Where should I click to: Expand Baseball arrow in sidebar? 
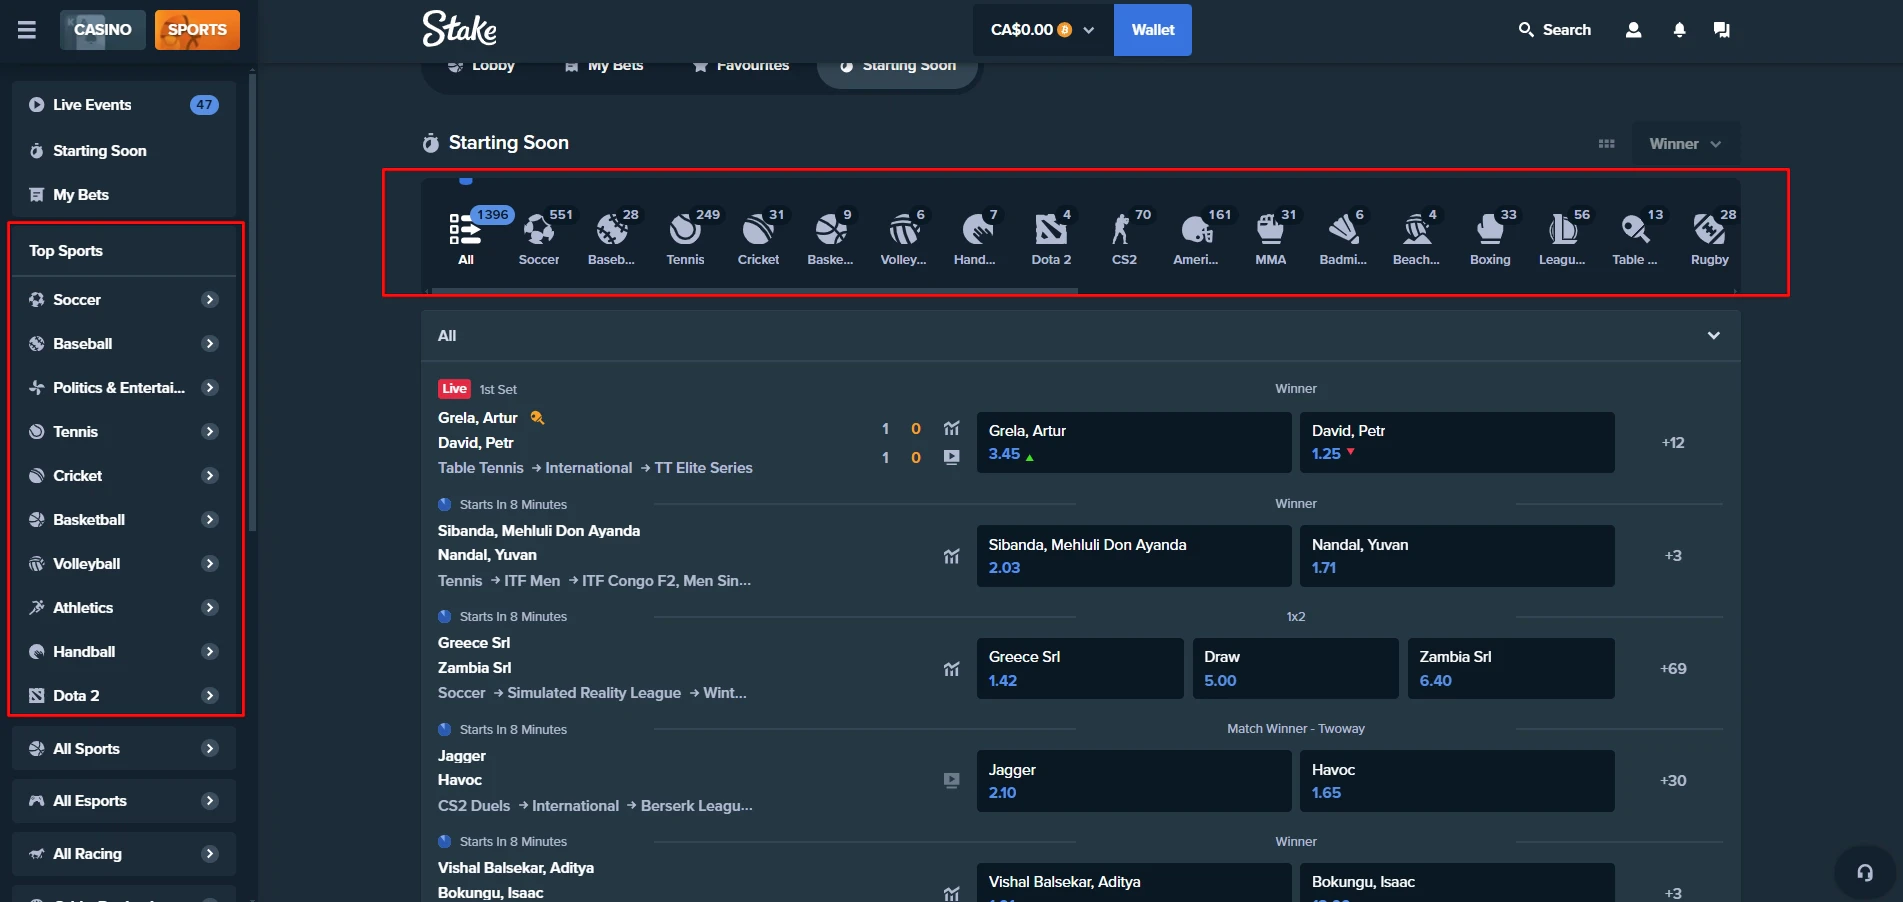pyautogui.click(x=210, y=344)
